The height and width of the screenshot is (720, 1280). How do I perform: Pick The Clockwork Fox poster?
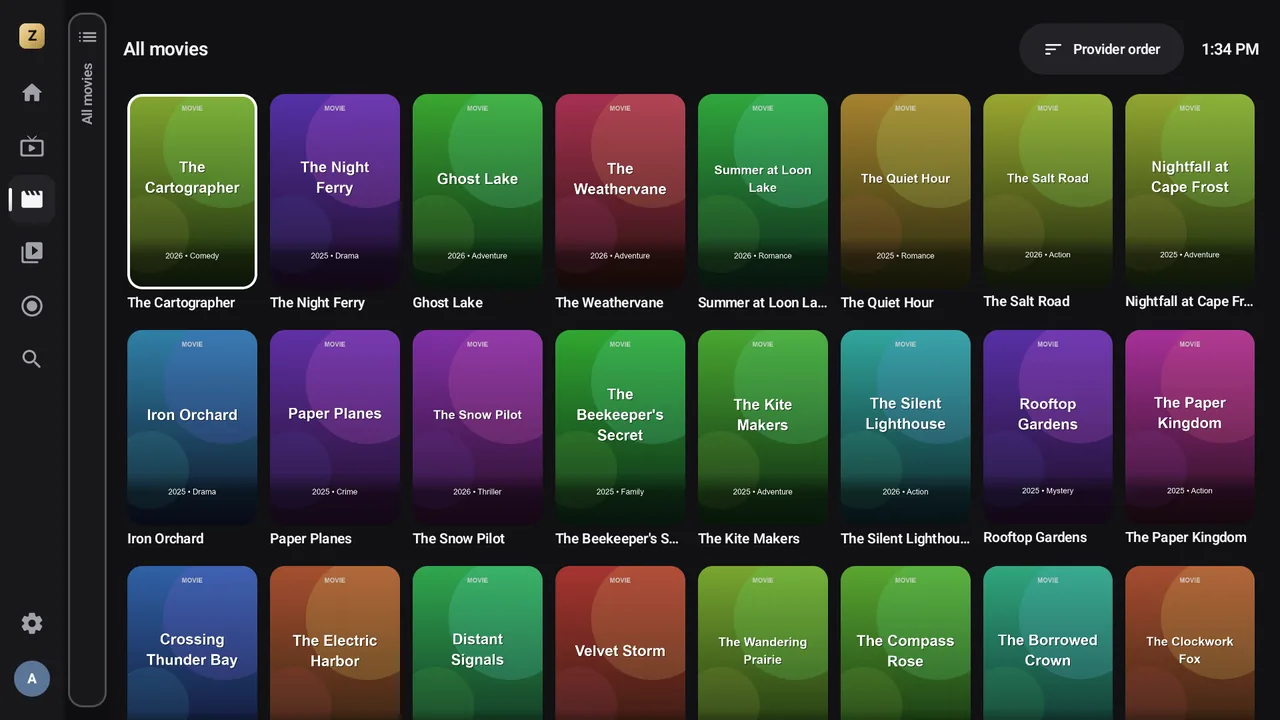click(x=1190, y=643)
